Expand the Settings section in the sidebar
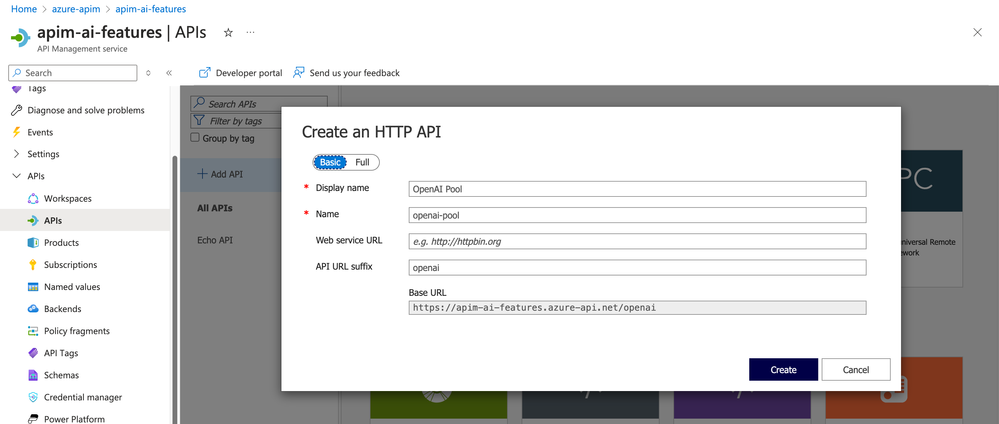Image resolution: width=999 pixels, height=424 pixels. tap(17, 154)
